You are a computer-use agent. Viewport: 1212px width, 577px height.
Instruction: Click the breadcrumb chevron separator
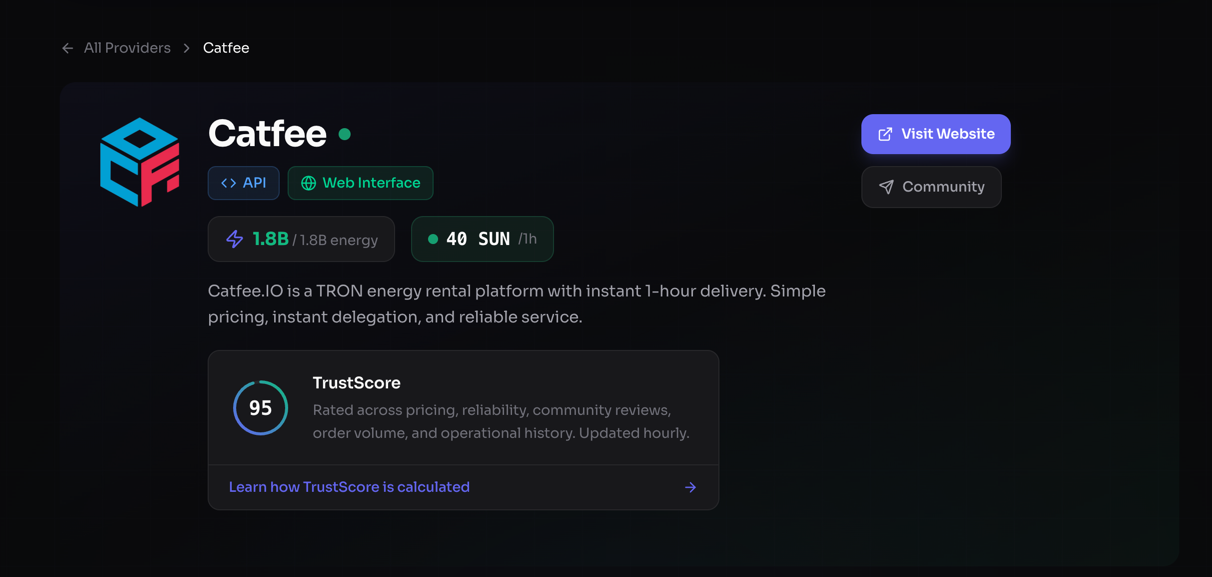click(187, 48)
